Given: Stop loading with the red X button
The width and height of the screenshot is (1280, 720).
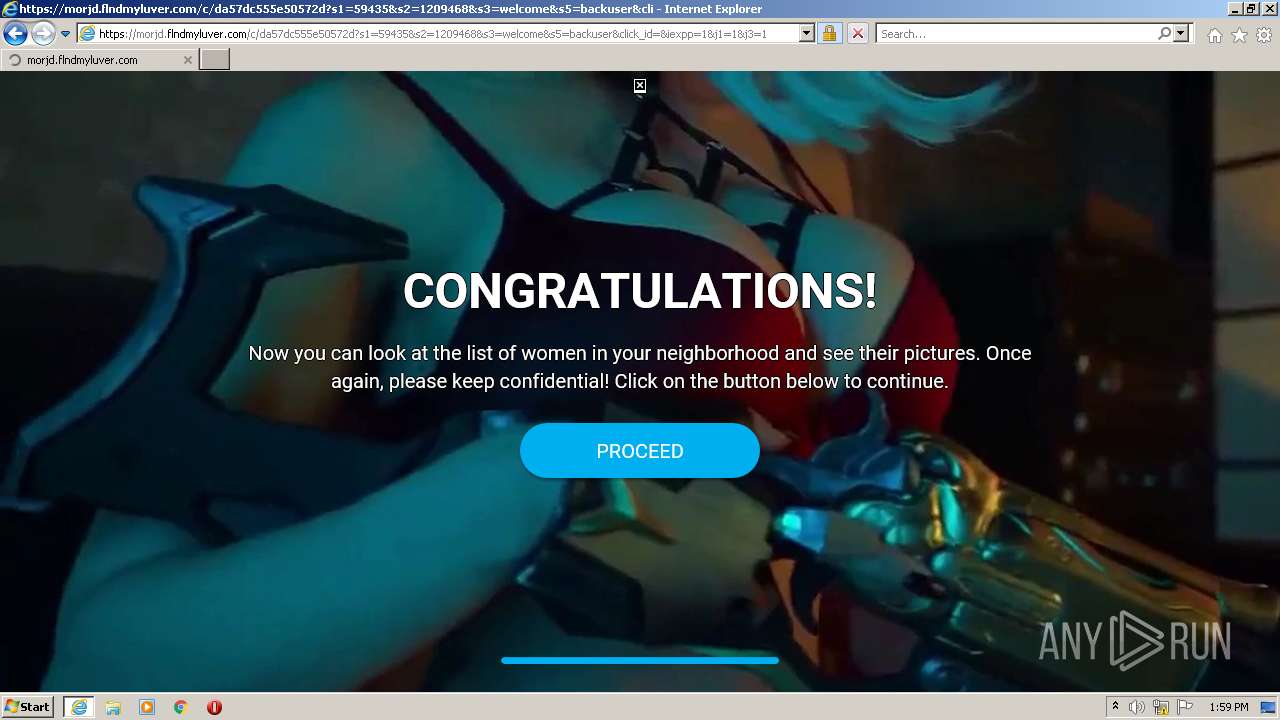Looking at the screenshot, I should coord(858,34).
